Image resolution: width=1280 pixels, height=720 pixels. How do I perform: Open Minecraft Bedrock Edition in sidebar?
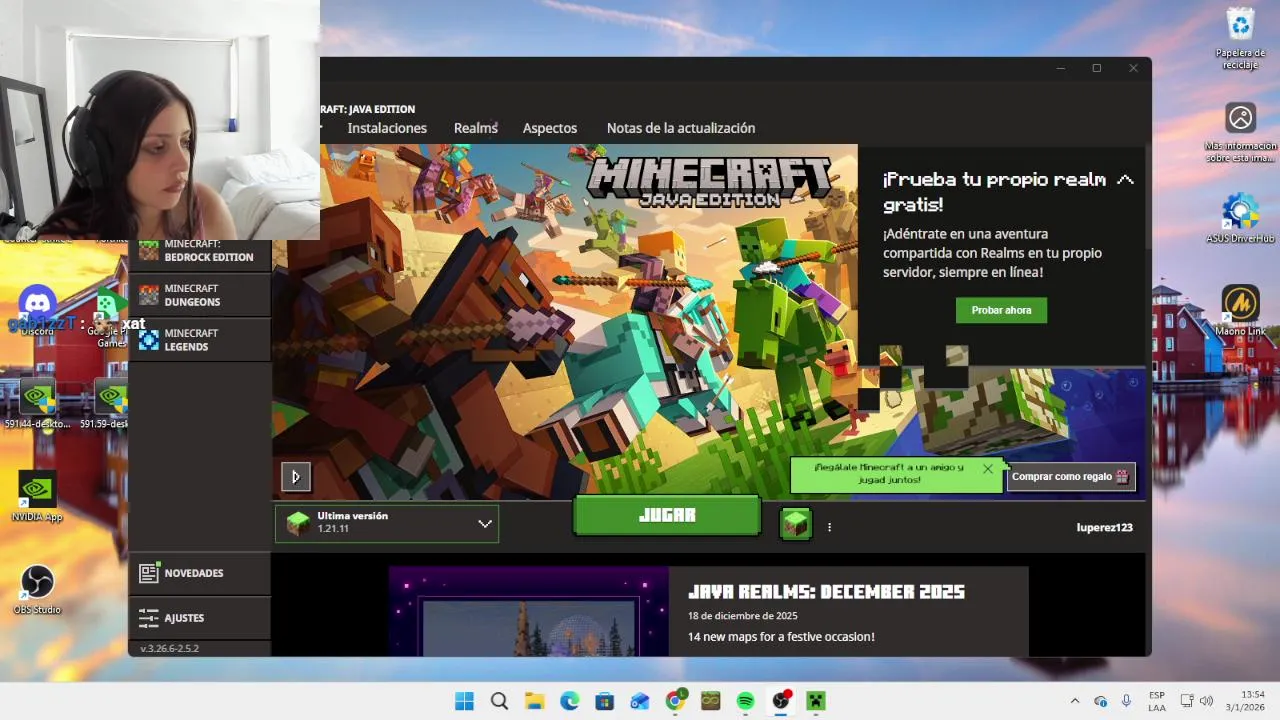200,250
